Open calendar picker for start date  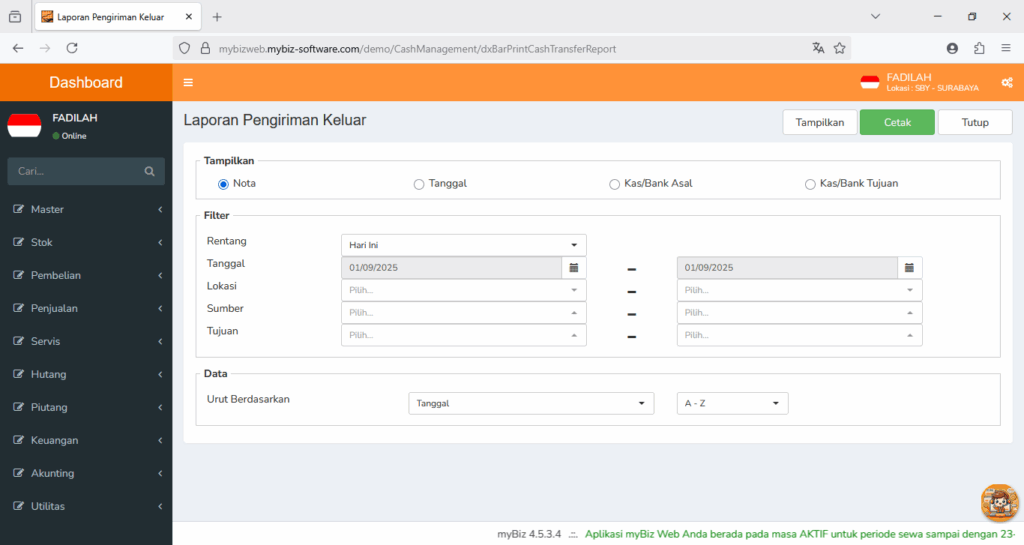click(574, 268)
